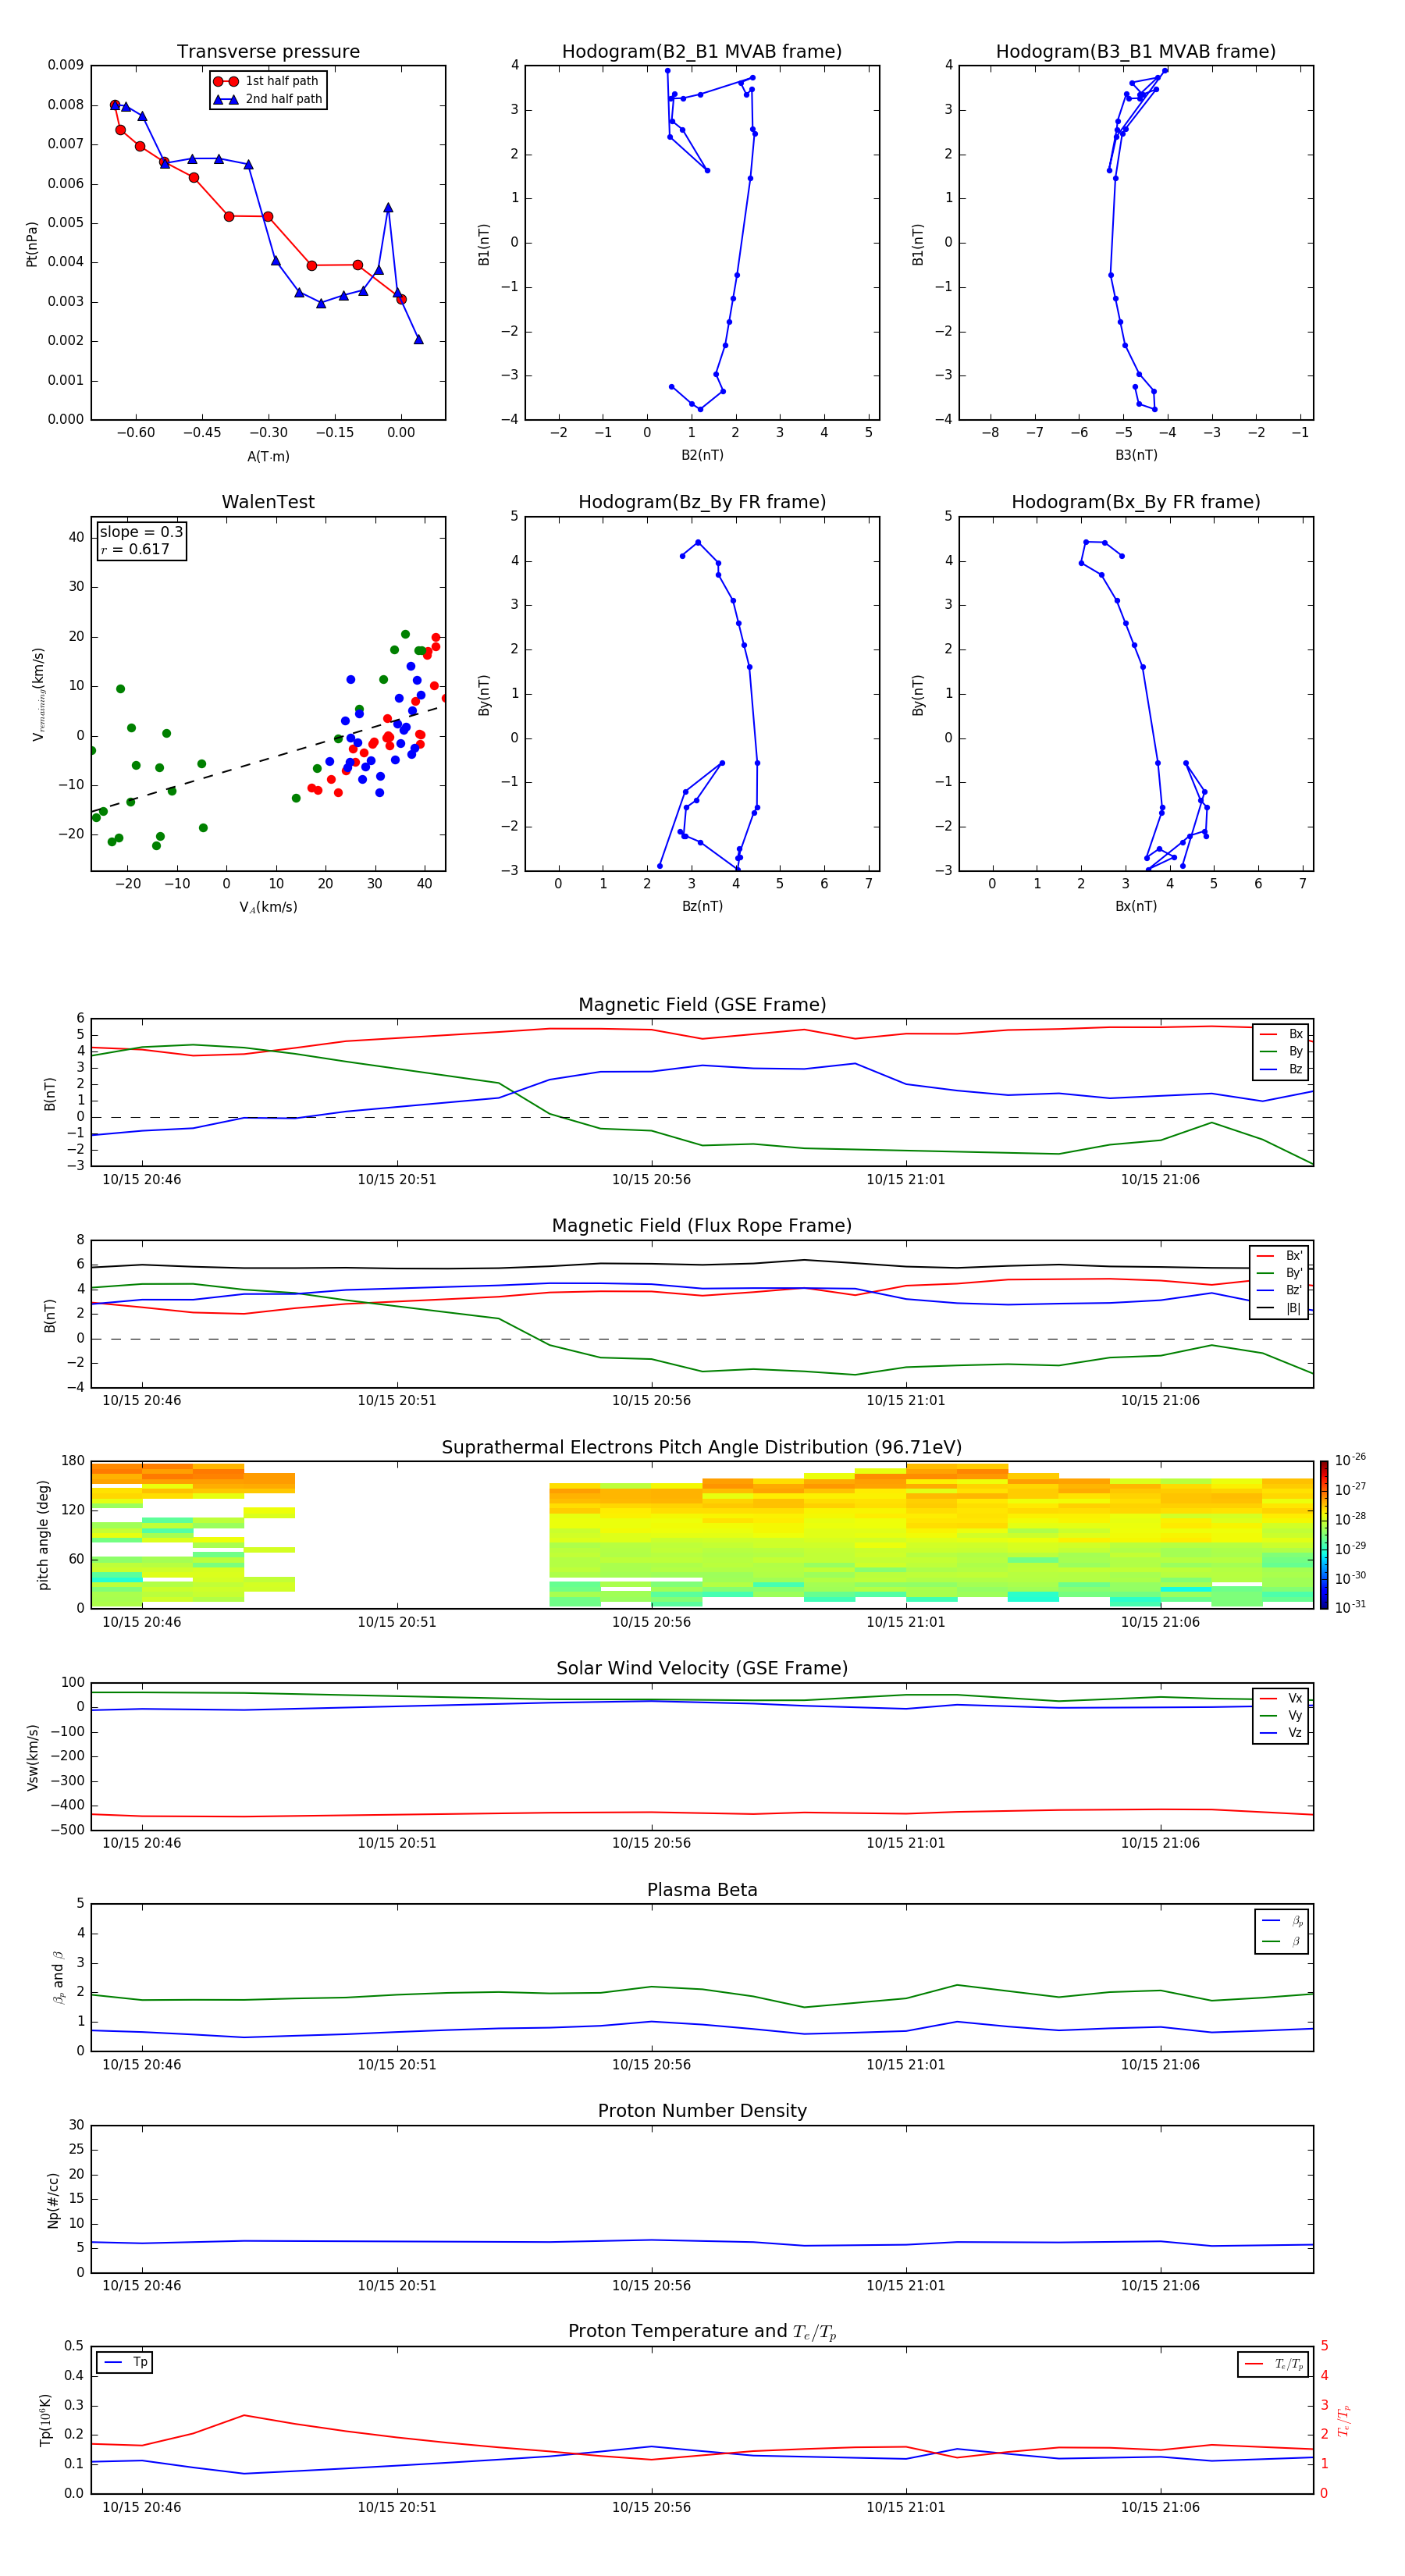Click the pitch angle colorbar
Viewport: 1405px width, 2576px height.
(1324, 1535)
